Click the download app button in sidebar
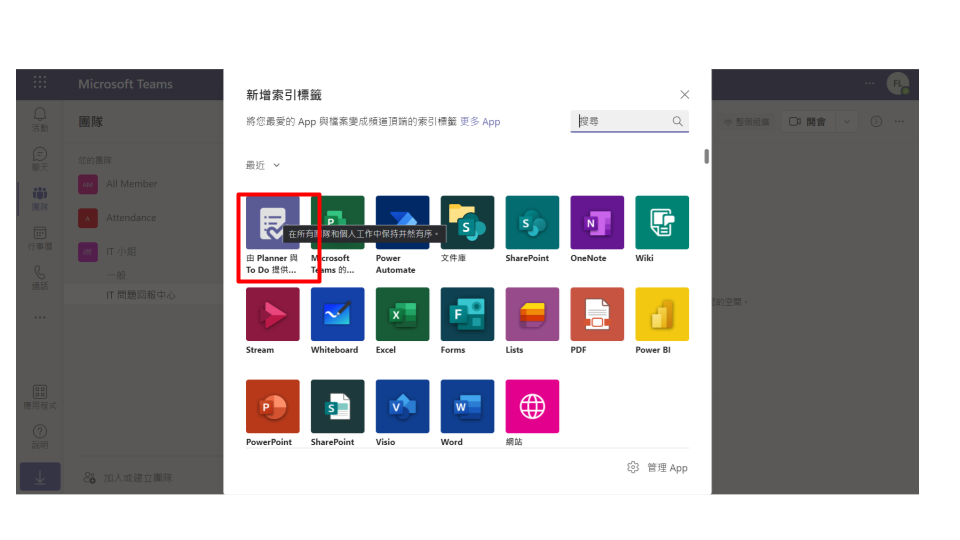Viewport: 960px width, 540px height. pos(40,476)
